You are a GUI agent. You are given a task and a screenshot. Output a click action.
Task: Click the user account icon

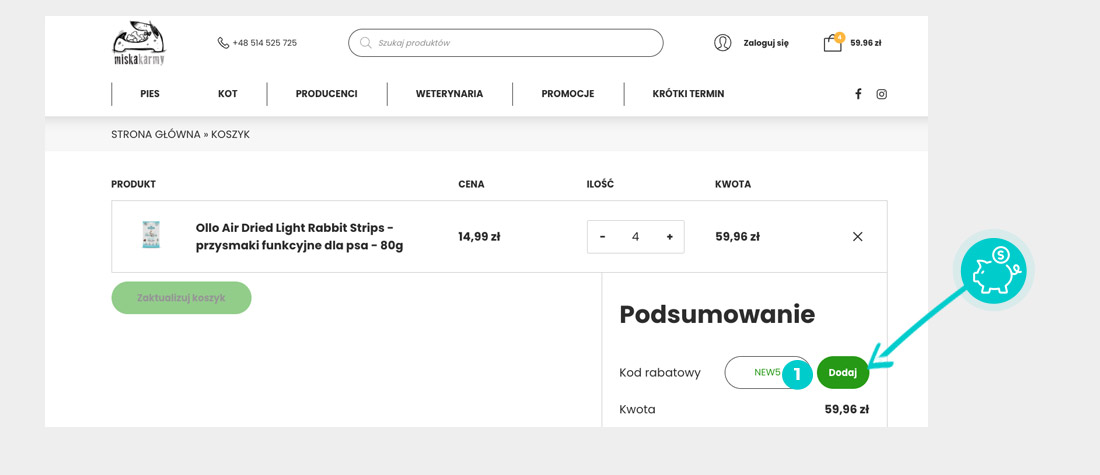[x=722, y=43]
